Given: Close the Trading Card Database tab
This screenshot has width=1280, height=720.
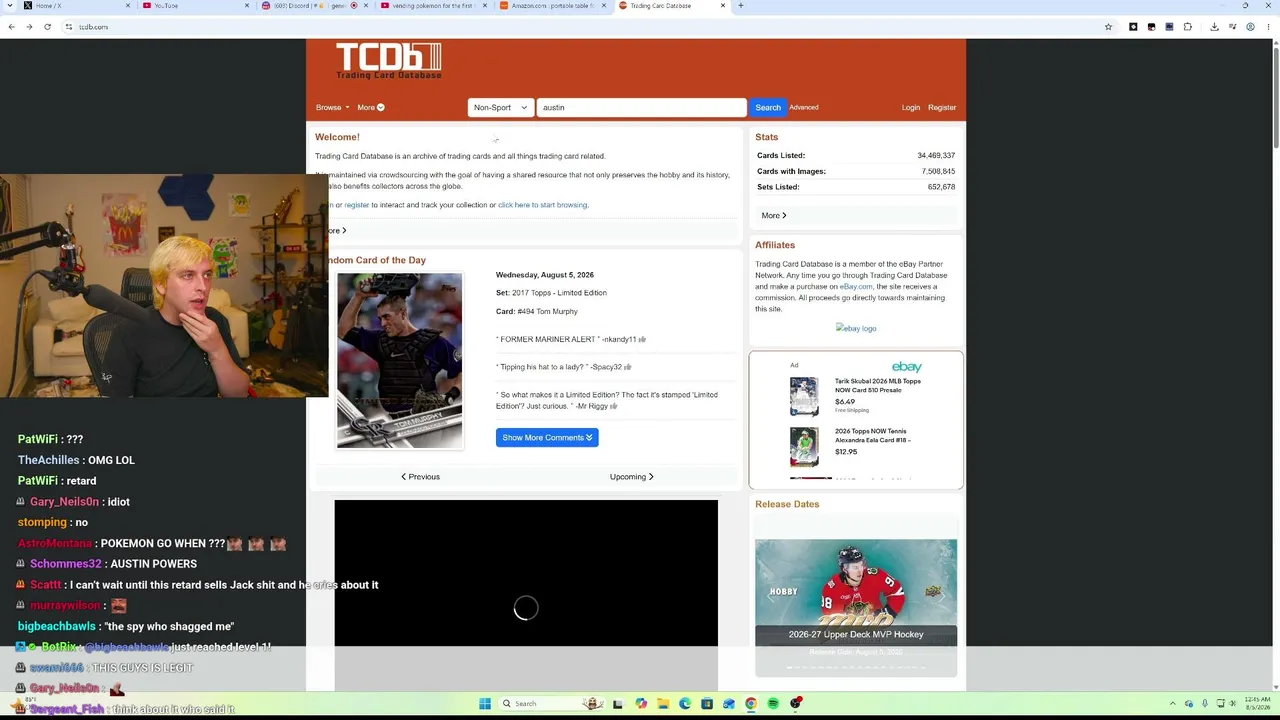Looking at the screenshot, I should 723,6.
